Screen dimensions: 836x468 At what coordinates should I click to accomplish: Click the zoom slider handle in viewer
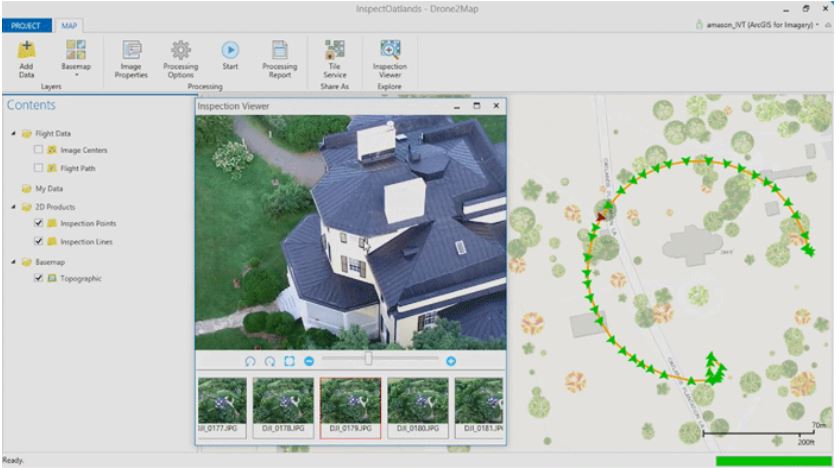[x=368, y=359]
